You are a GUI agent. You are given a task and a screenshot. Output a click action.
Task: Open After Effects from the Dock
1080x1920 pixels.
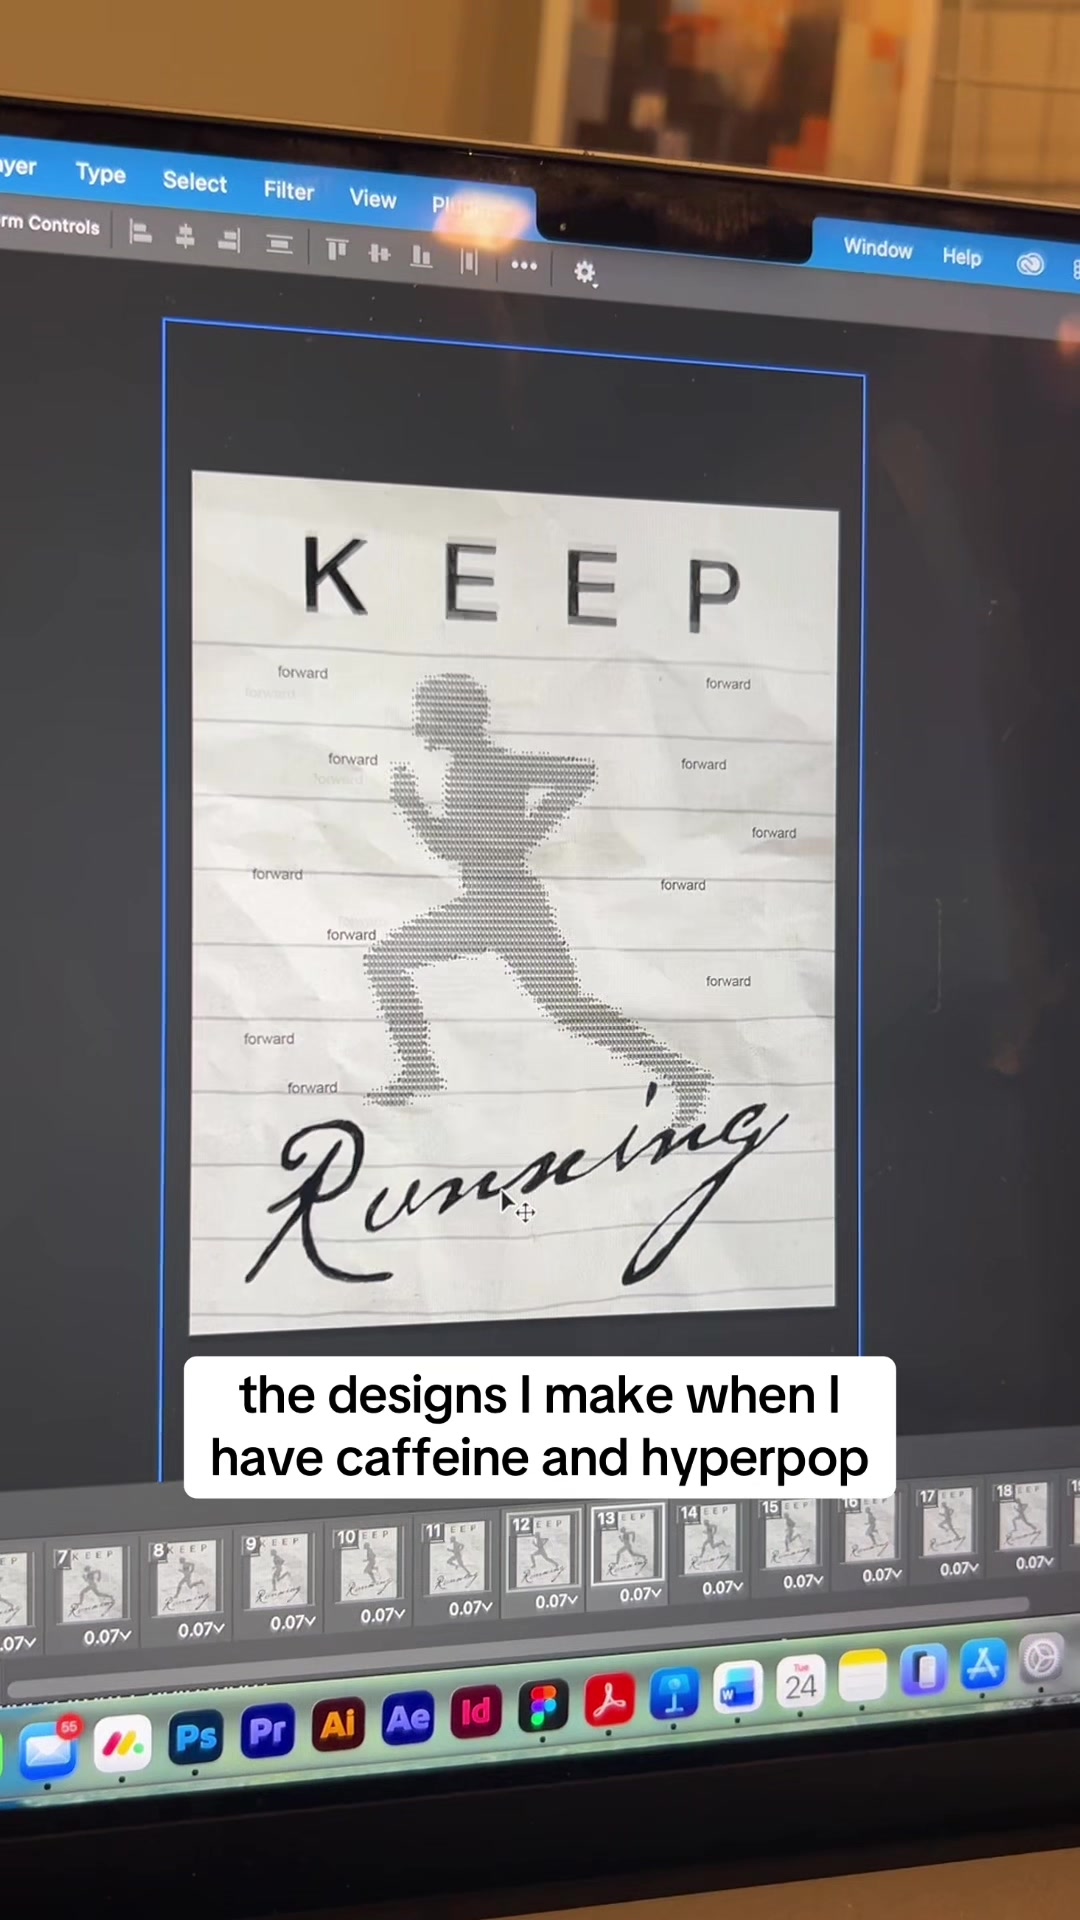[x=408, y=1718]
